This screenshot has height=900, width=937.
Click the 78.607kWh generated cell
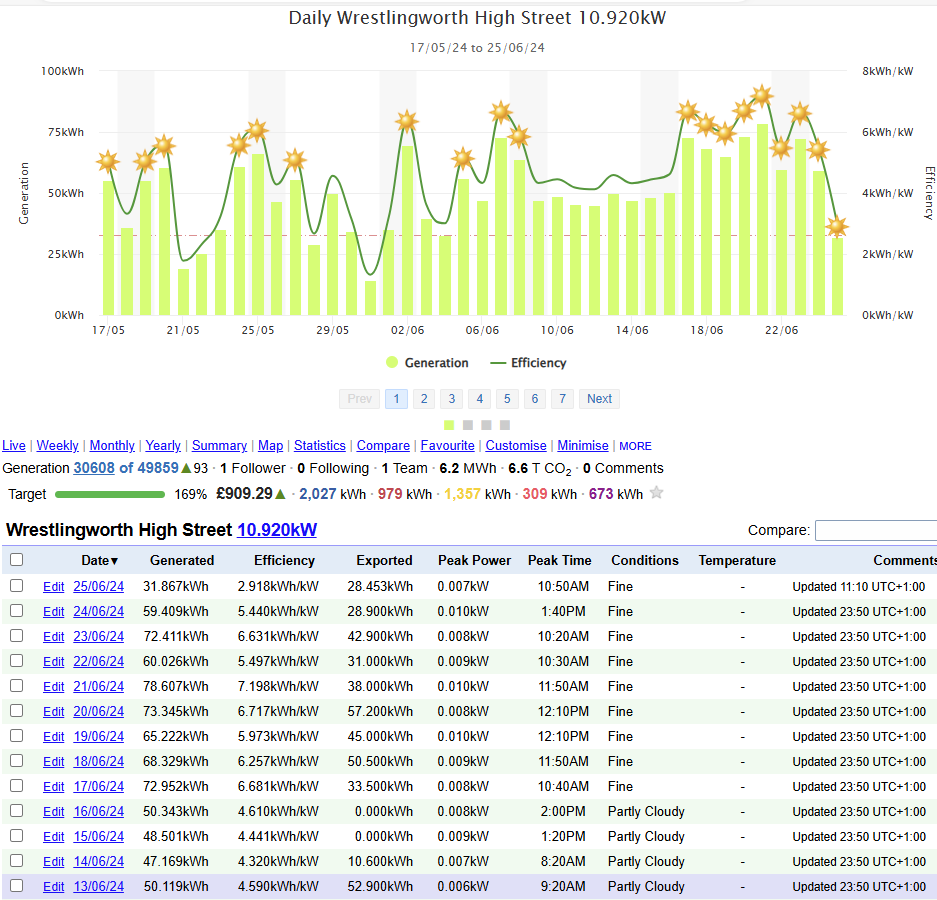(x=176, y=687)
